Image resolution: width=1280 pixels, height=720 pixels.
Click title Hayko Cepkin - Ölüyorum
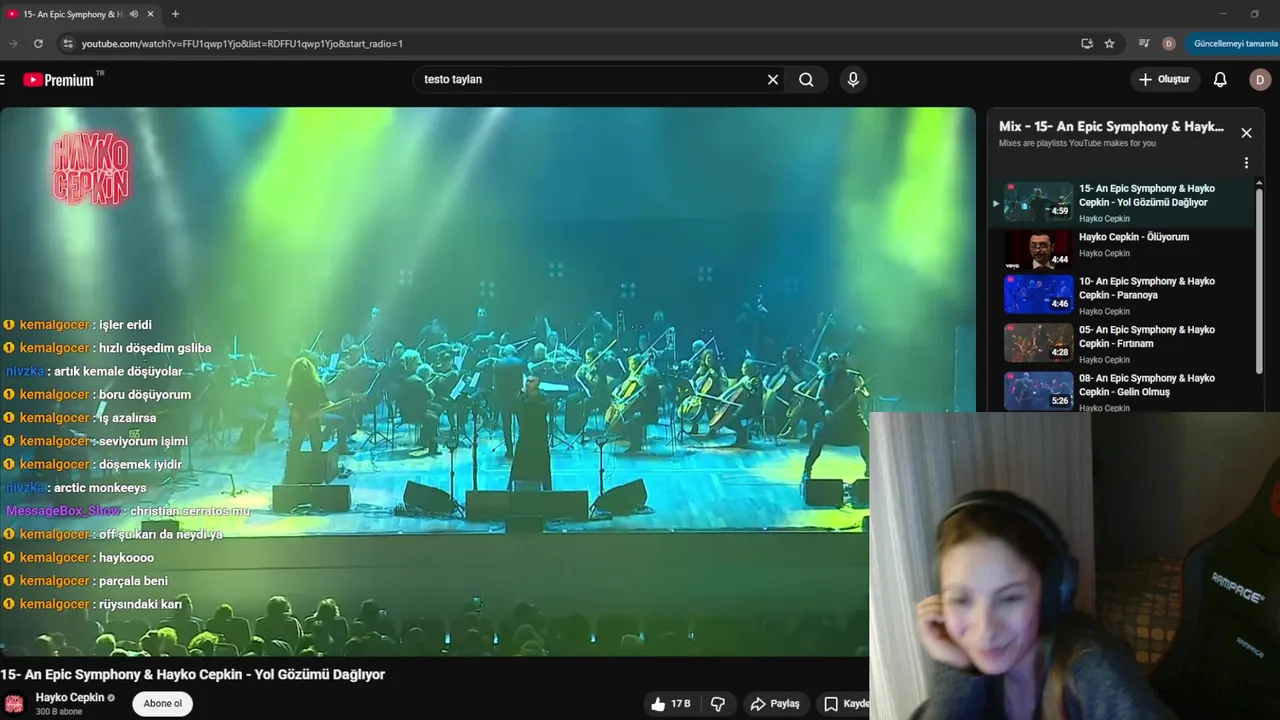(1134, 237)
